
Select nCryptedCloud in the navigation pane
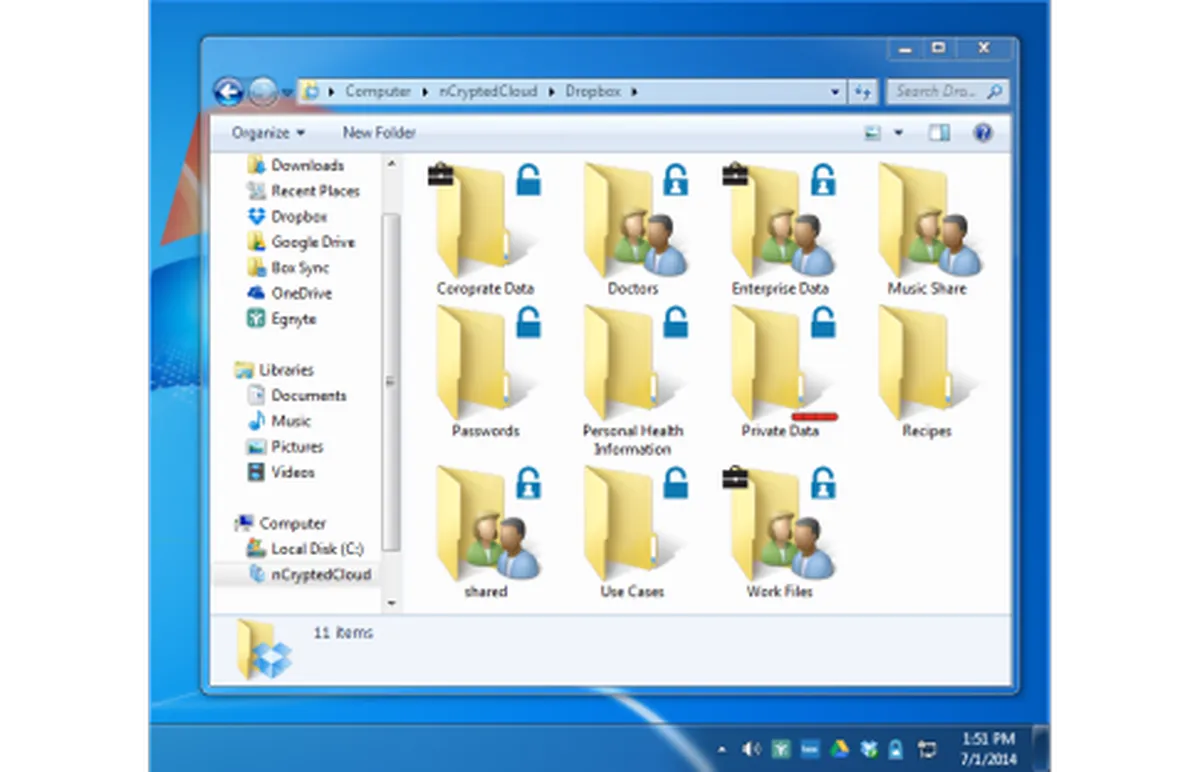pyautogui.click(x=320, y=575)
